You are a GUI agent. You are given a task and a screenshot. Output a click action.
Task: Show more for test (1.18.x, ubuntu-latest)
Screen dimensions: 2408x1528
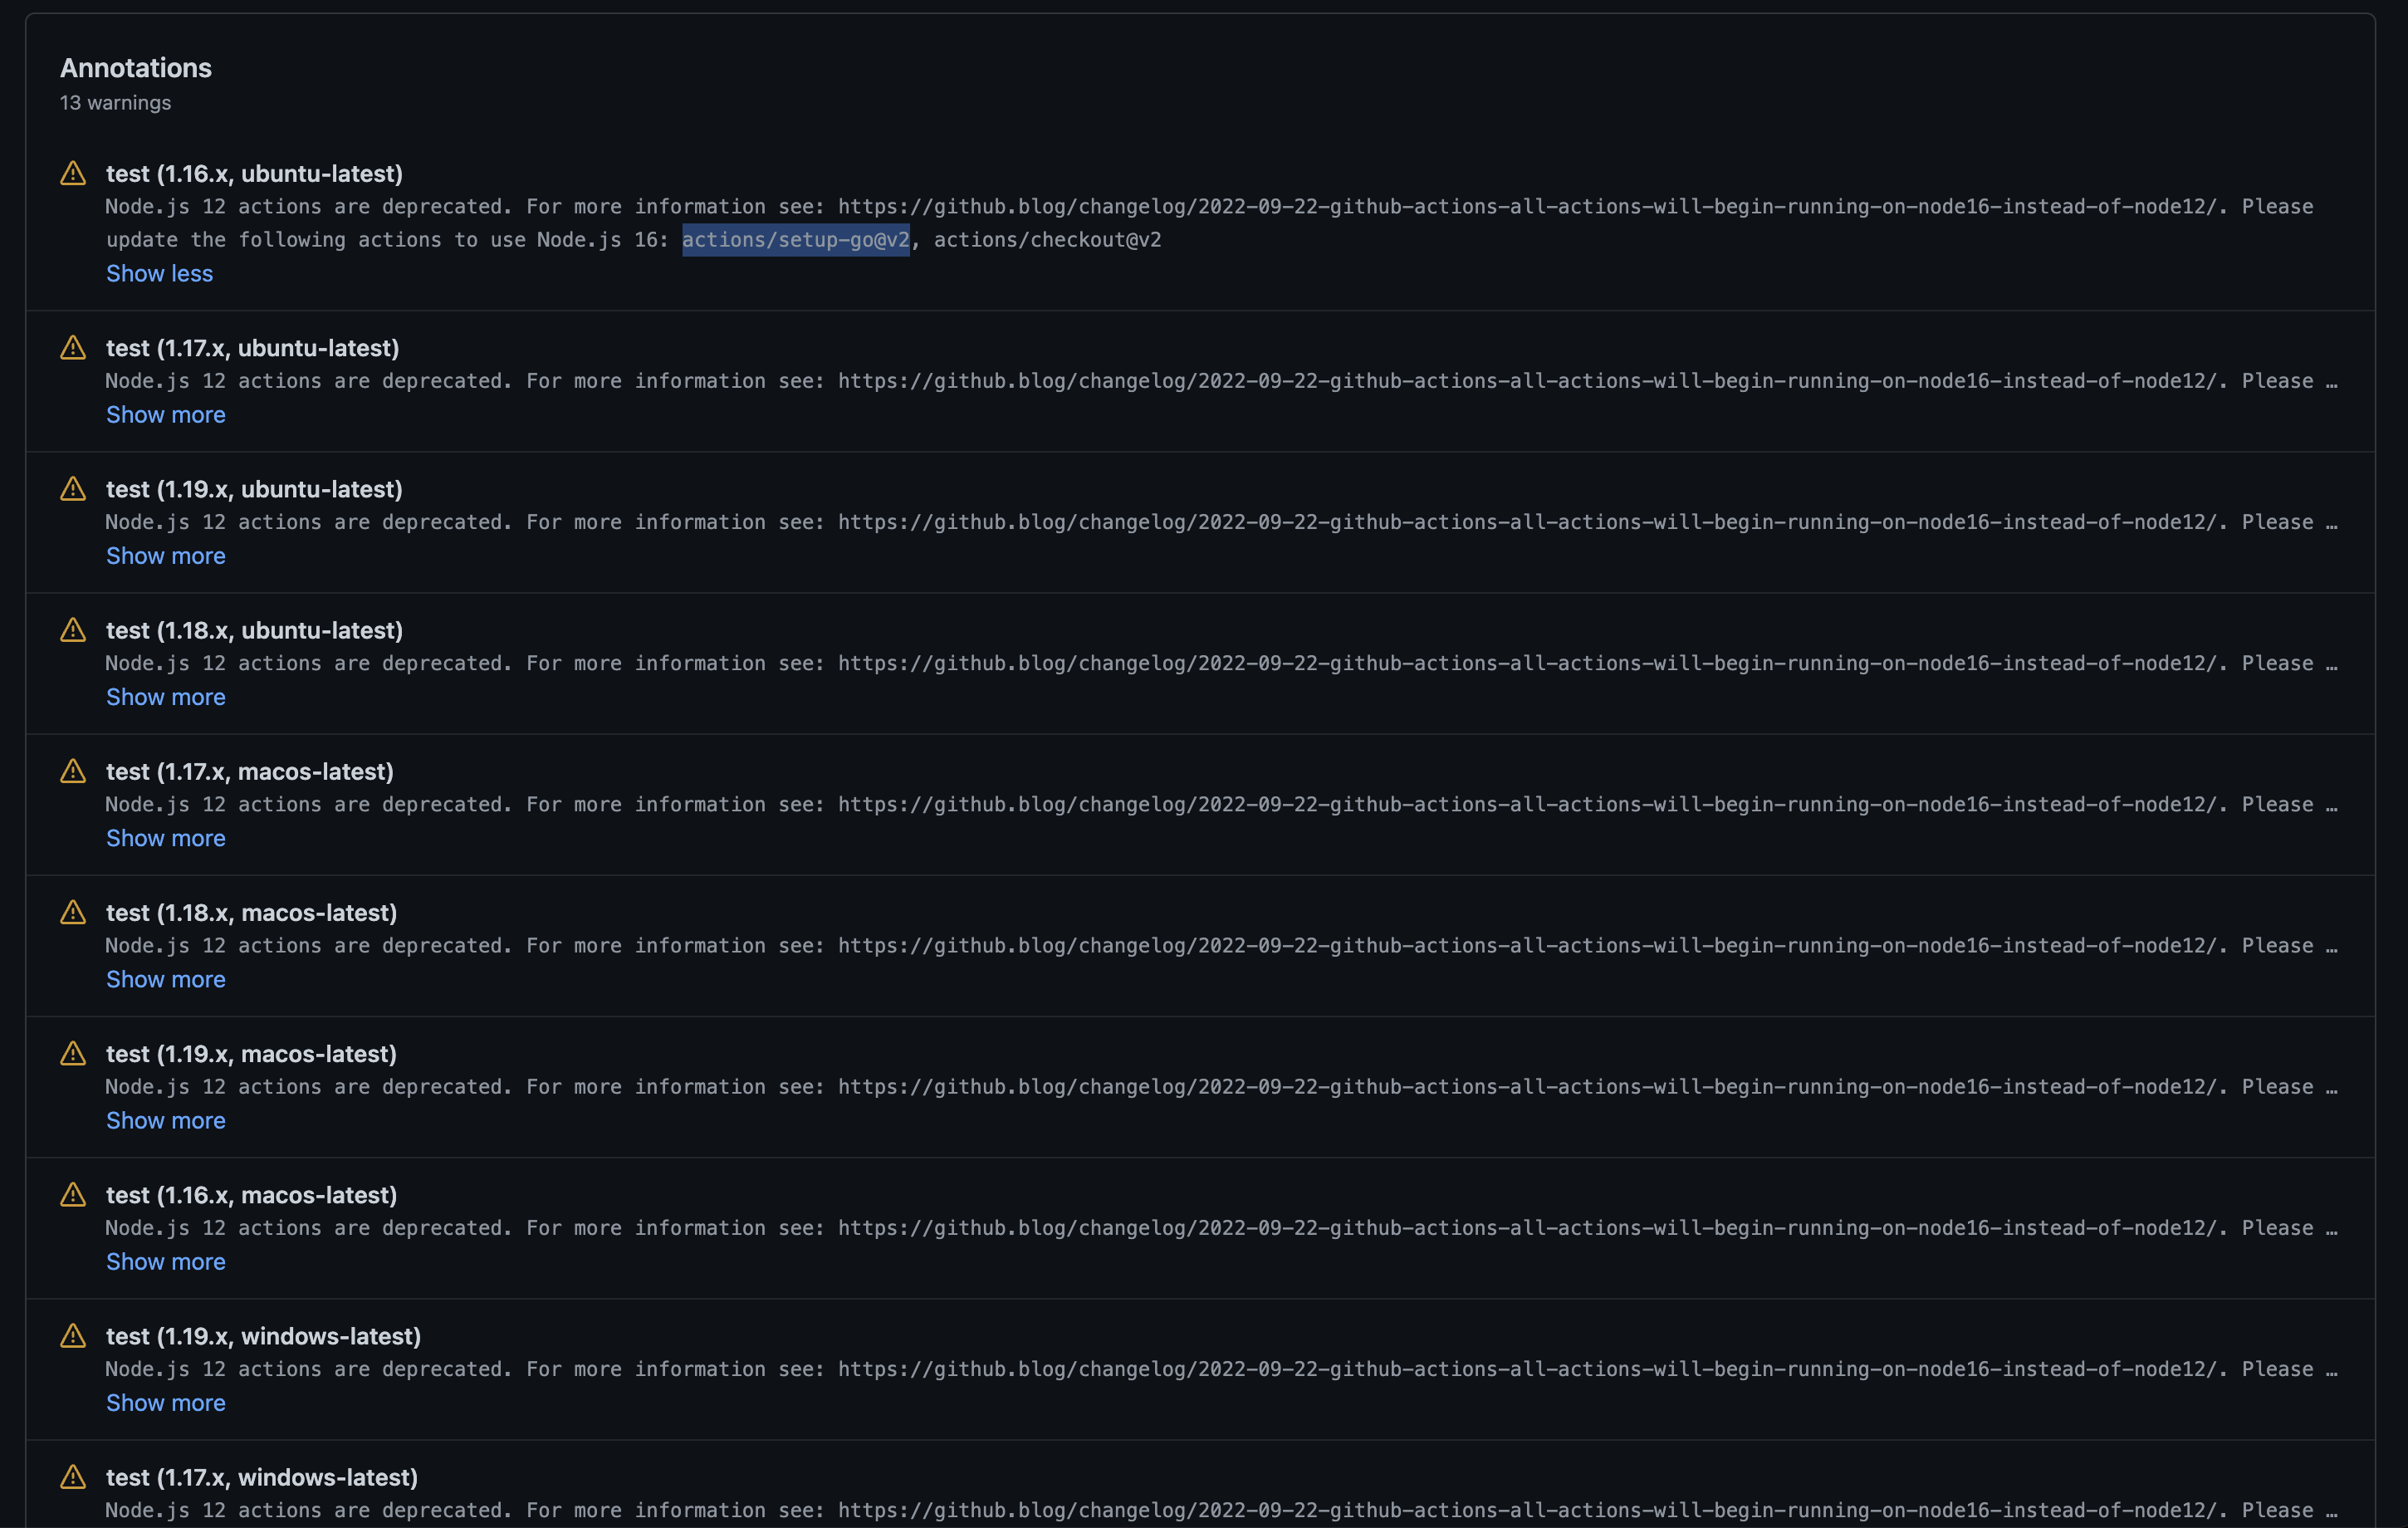tap(165, 696)
